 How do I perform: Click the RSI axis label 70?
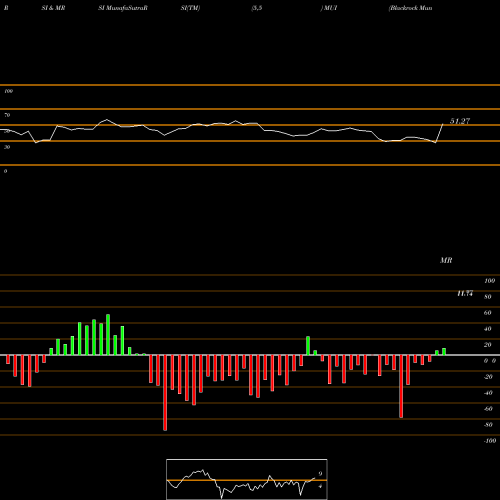(x=7, y=115)
